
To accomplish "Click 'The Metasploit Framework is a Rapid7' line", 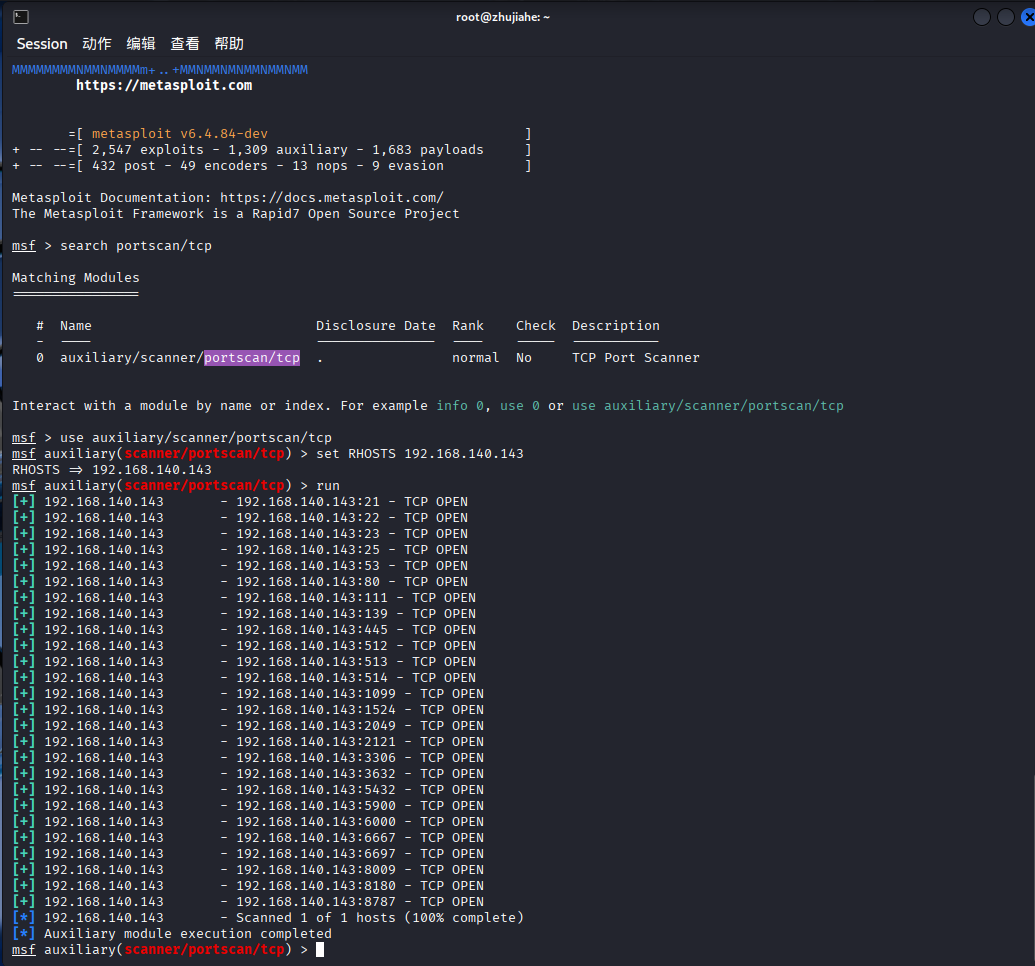I will (x=236, y=213).
